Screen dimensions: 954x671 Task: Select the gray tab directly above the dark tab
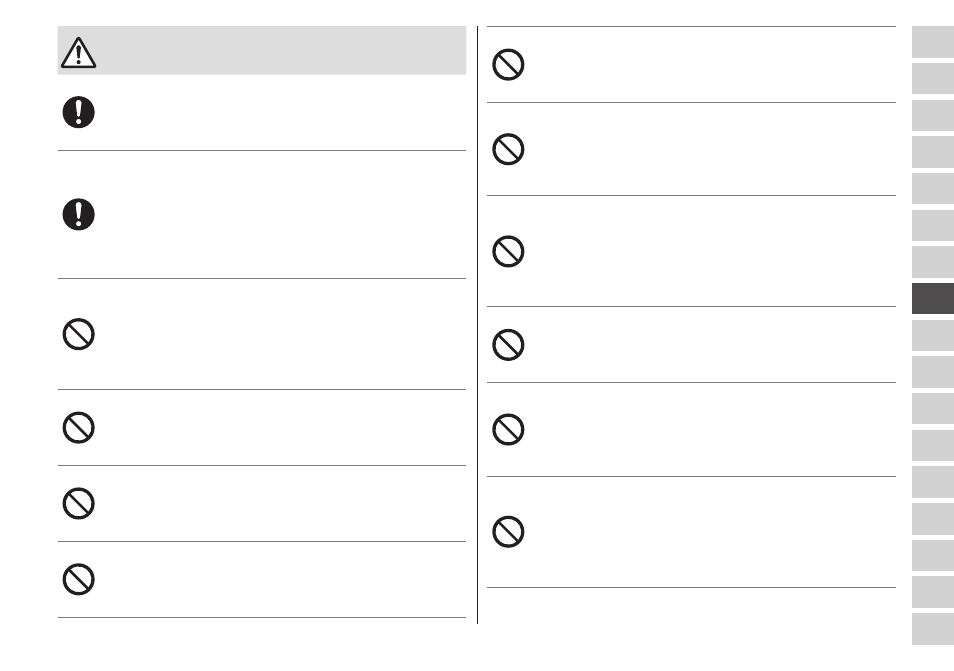[933, 262]
